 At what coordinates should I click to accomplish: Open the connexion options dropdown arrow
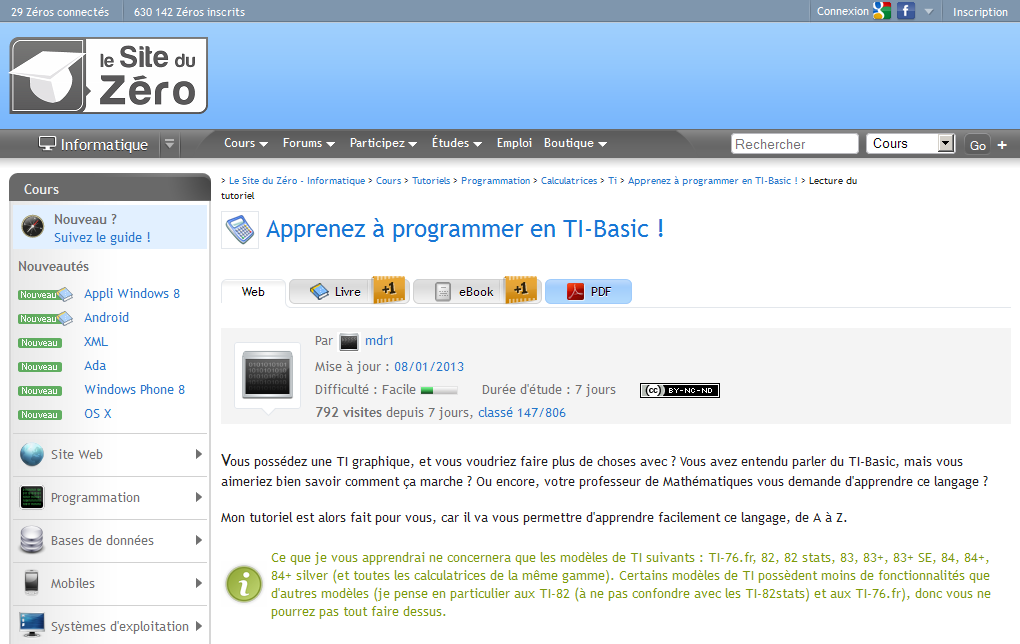[929, 11]
